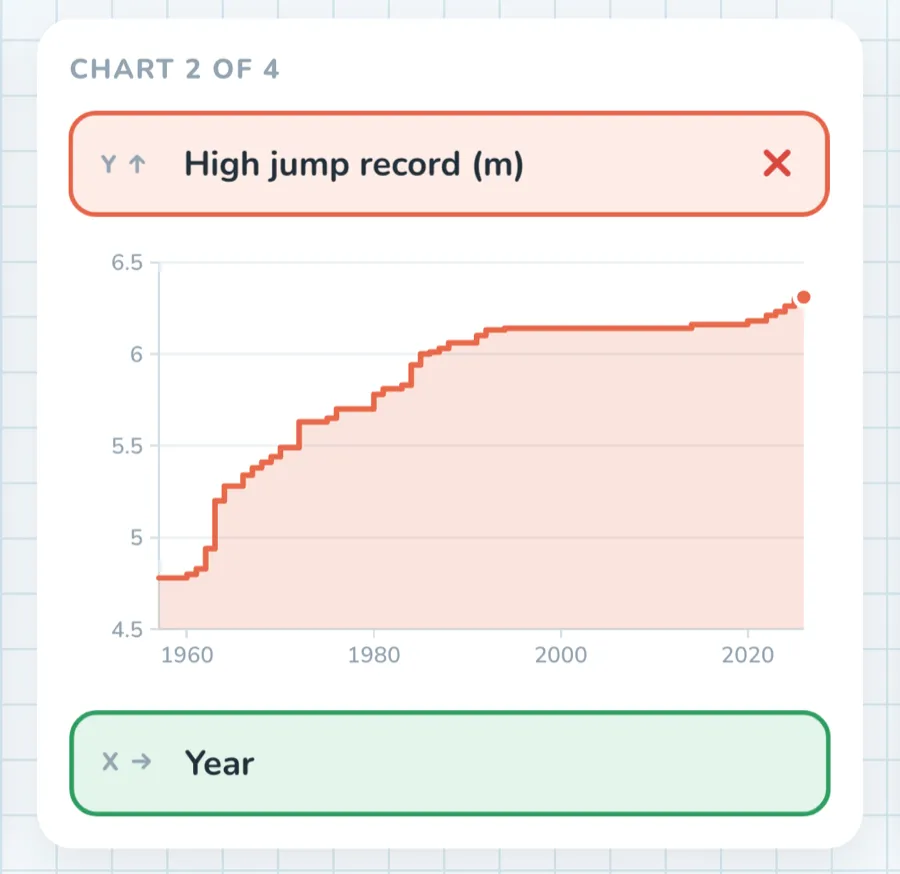Click the 6.5 y-axis tick label
Image resolution: width=900 pixels, height=874 pixels.
tap(127, 263)
